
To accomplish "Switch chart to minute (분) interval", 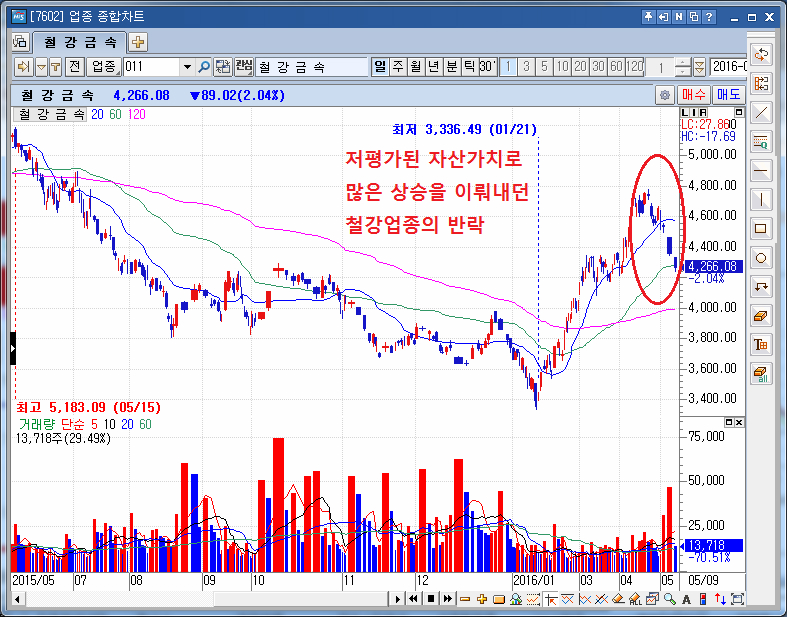I will tap(451, 67).
